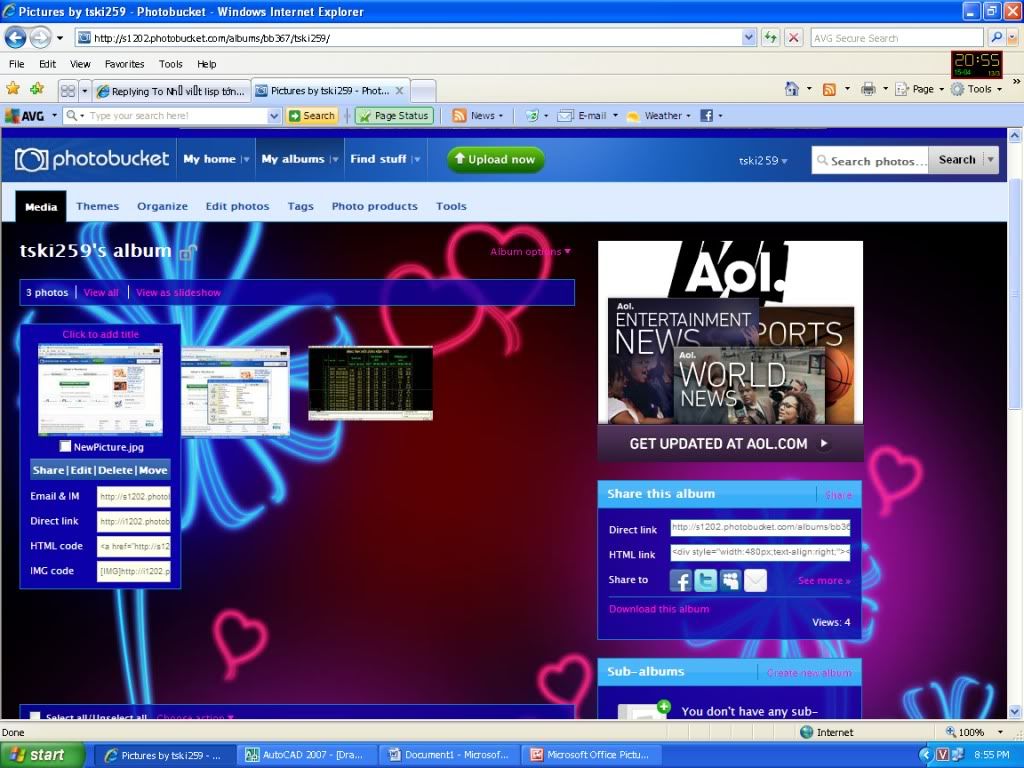
Task: Open the address bar dropdown arrow
Action: (749, 38)
